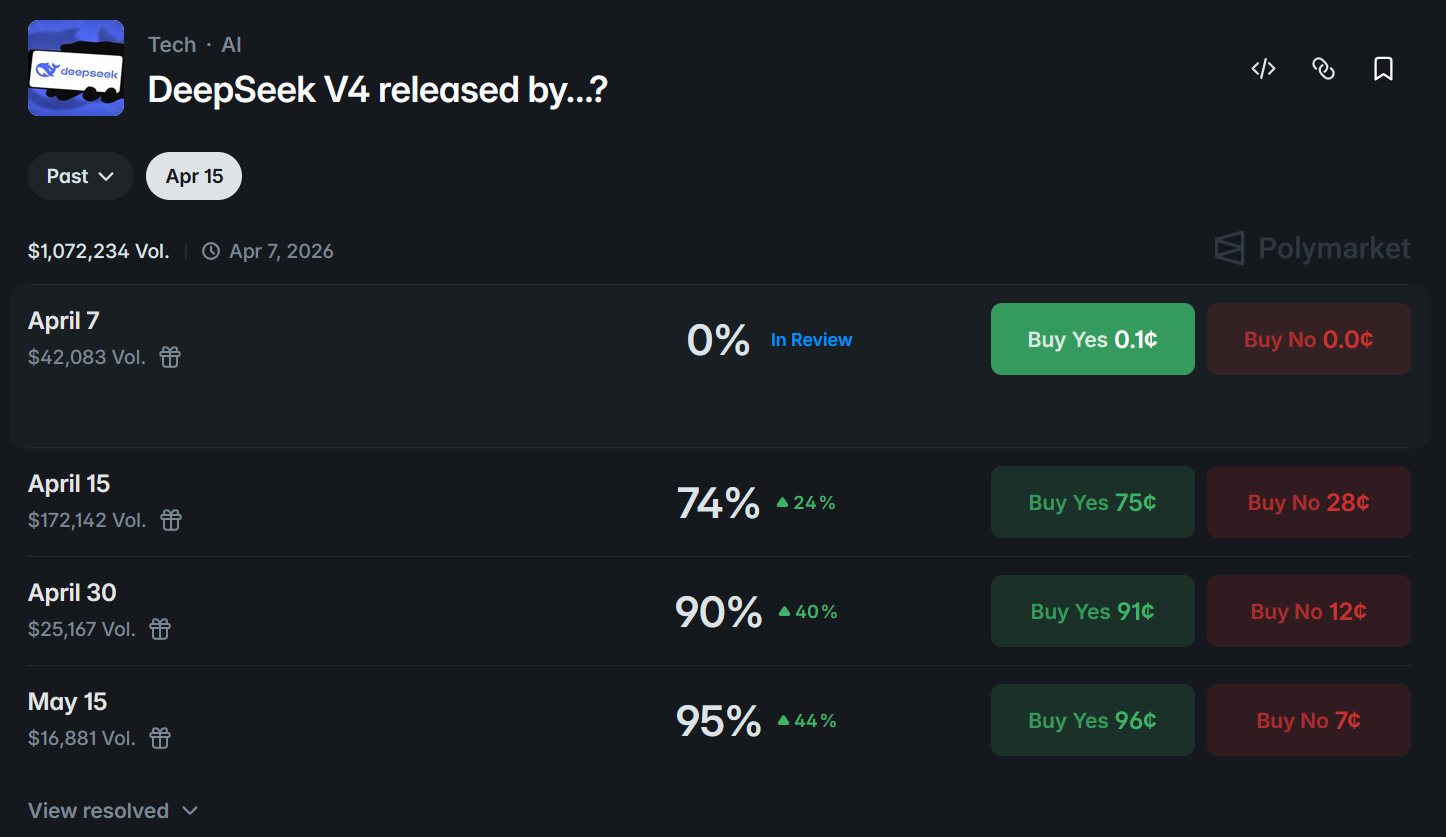Click the In Review status label

point(811,340)
